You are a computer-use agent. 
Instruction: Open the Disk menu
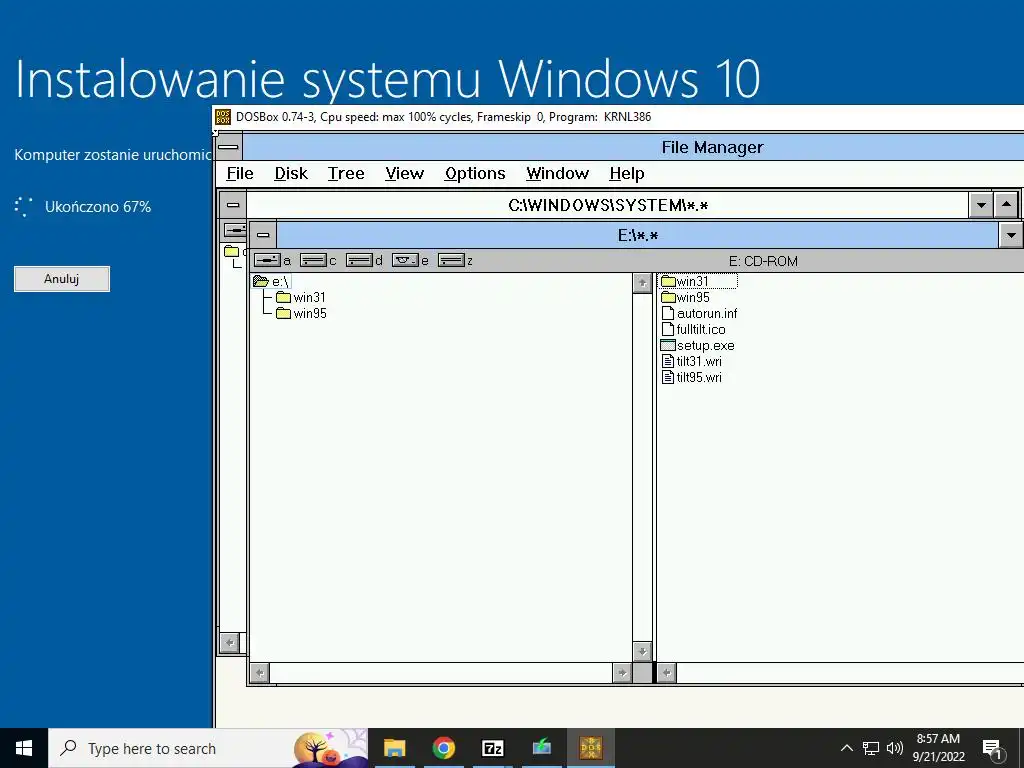pyautogui.click(x=291, y=174)
